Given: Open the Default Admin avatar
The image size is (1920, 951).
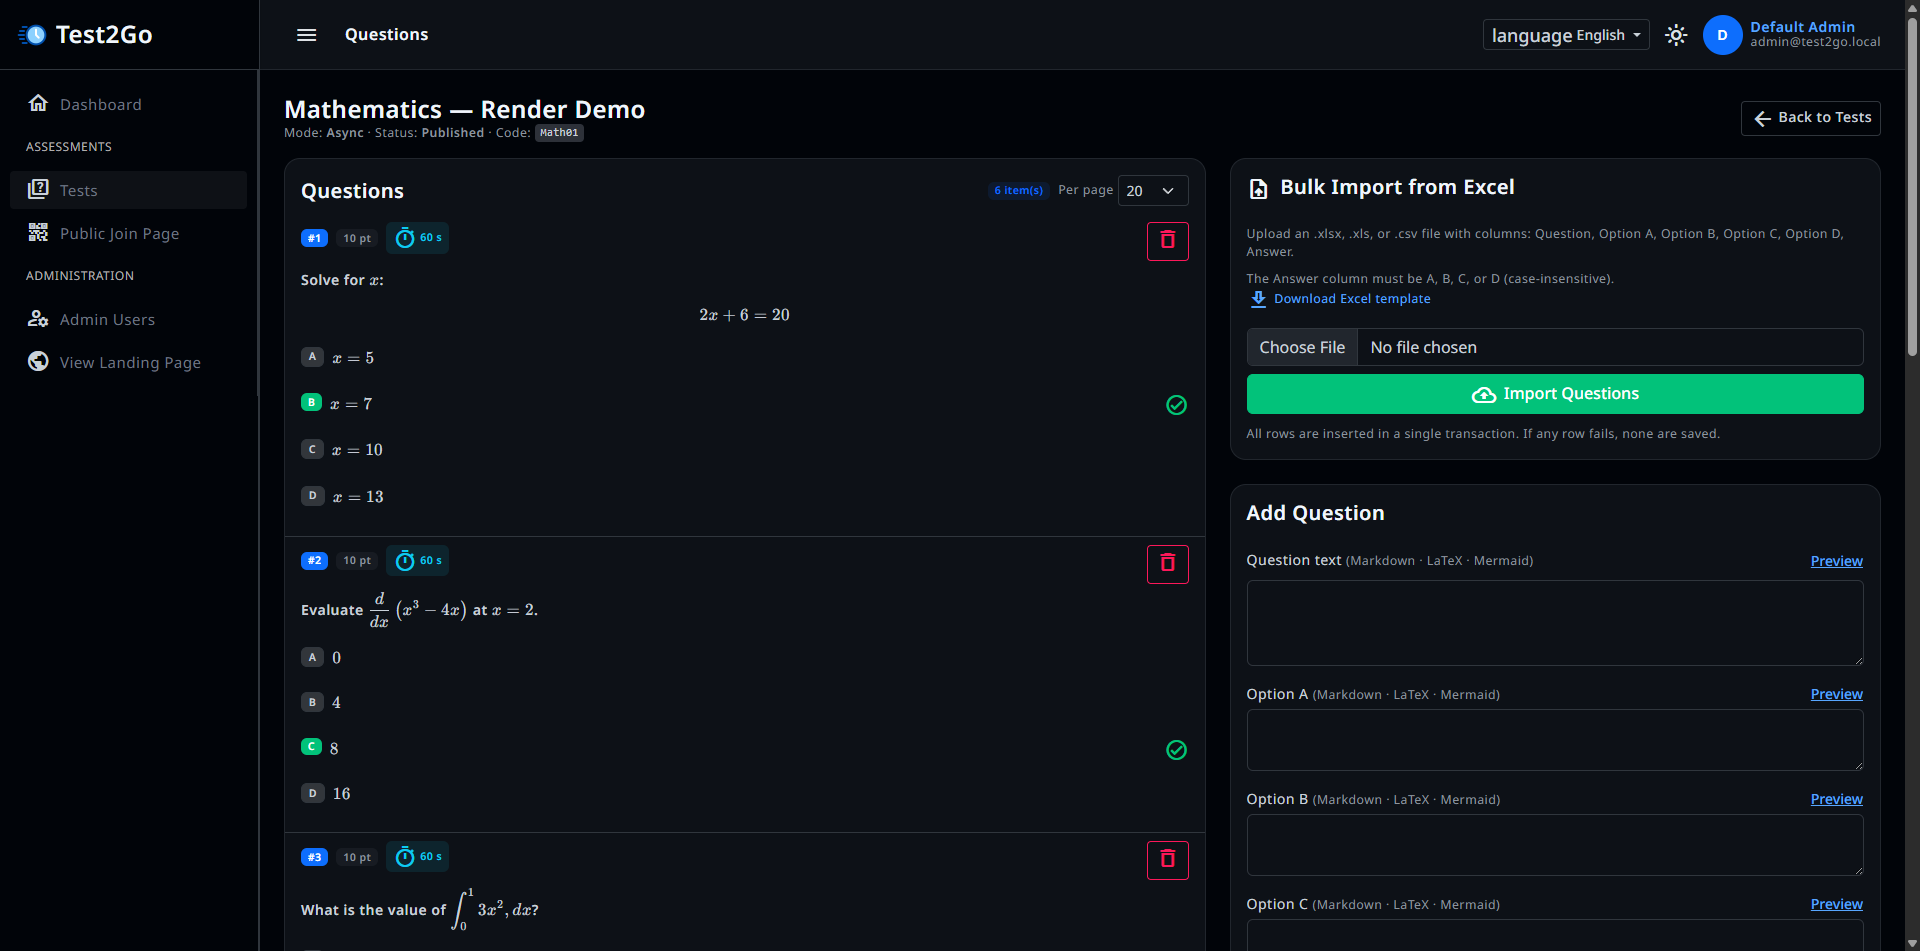Looking at the screenshot, I should click(x=1722, y=35).
